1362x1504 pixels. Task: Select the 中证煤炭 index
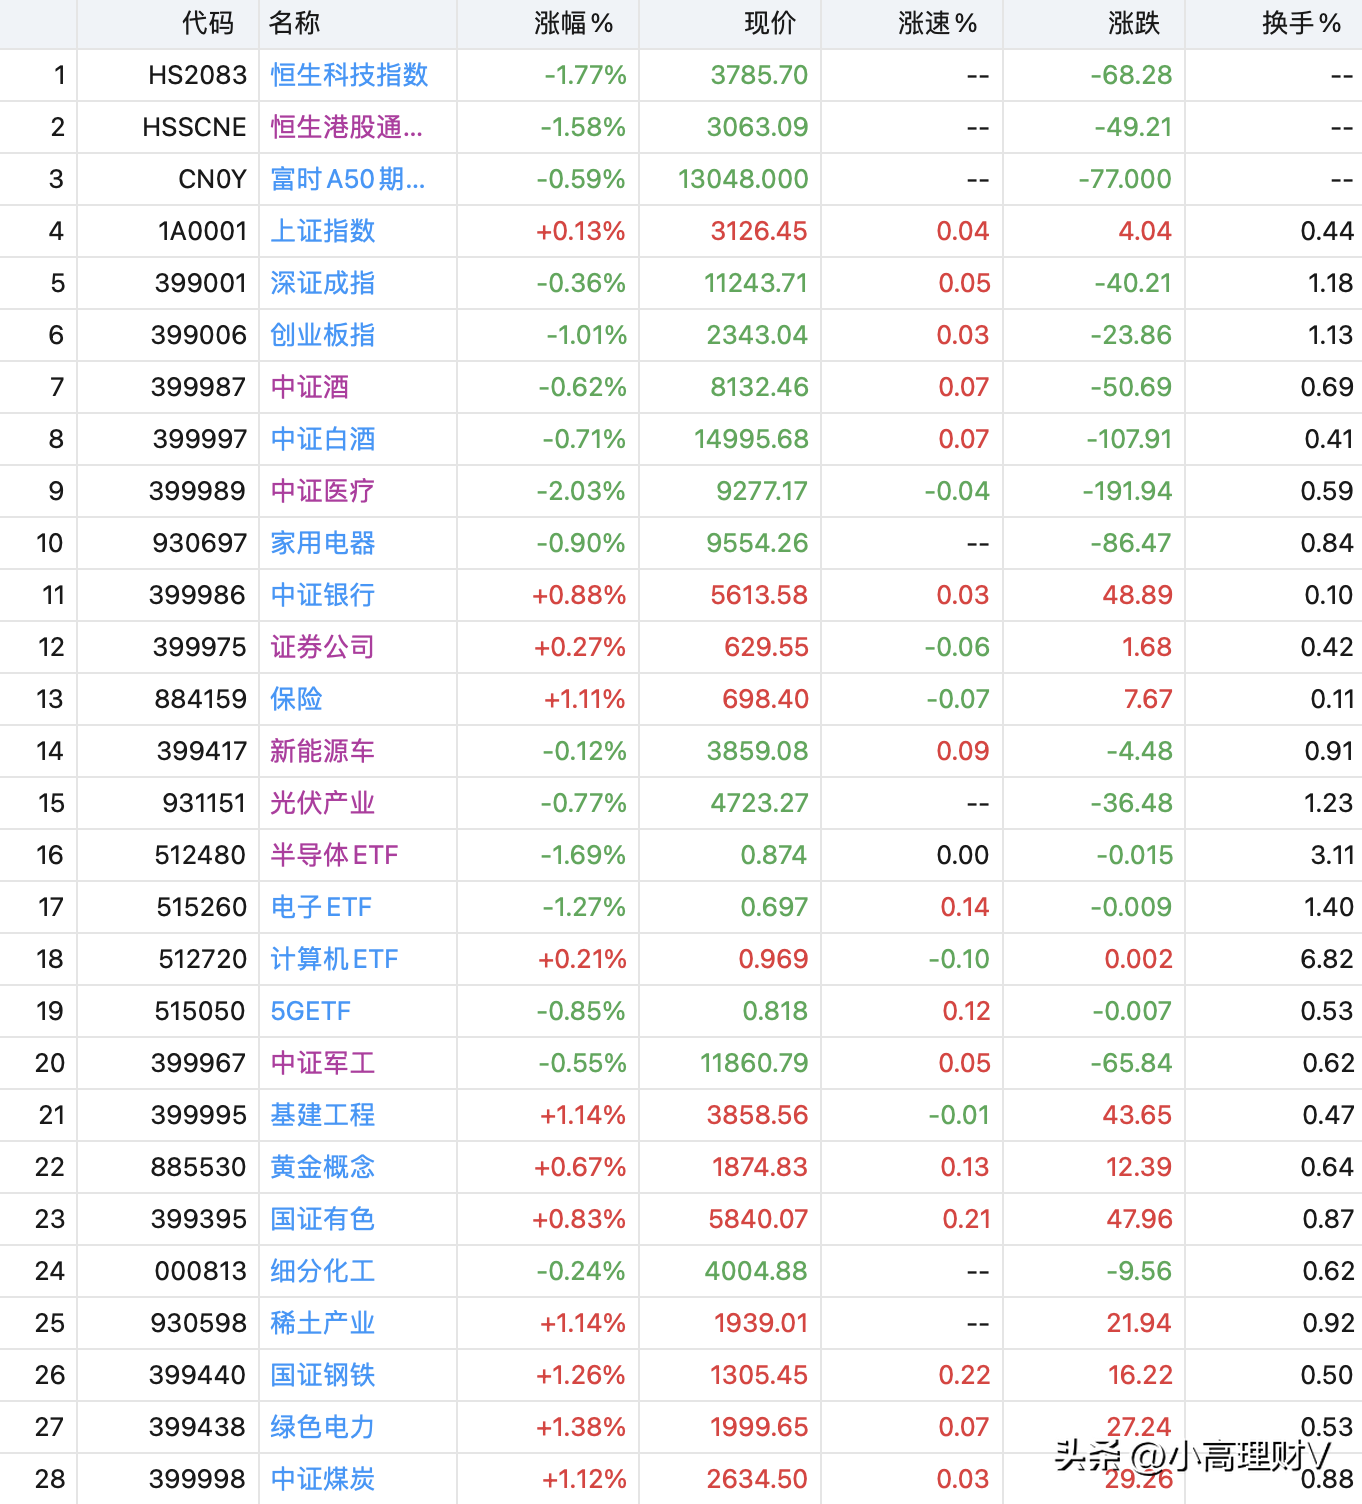(x=321, y=1479)
